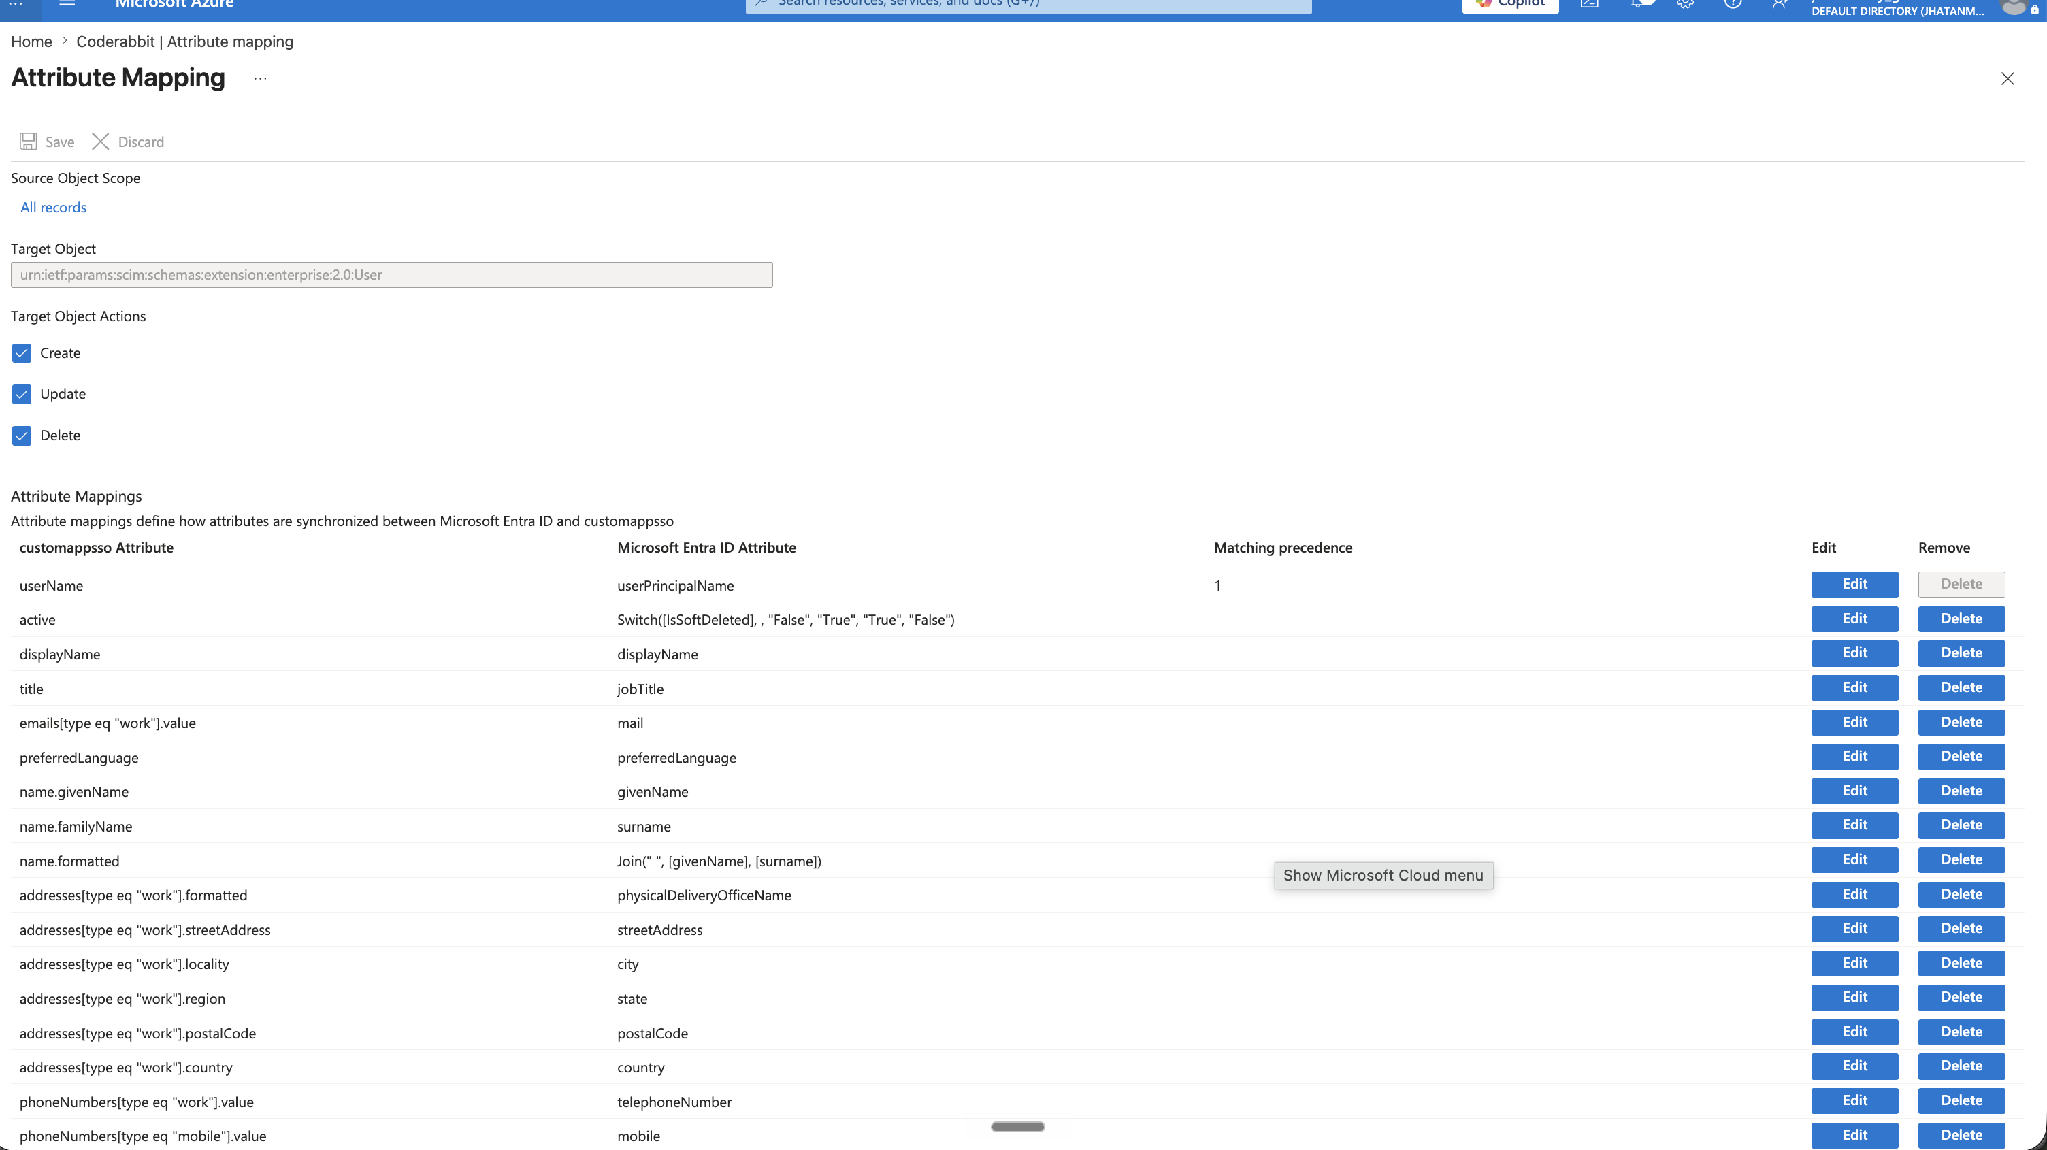Image resolution: width=2047 pixels, height=1150 pixels.
Task: Edit the country mapping
Action: pyautogui.click(x=1855, y=1066)
